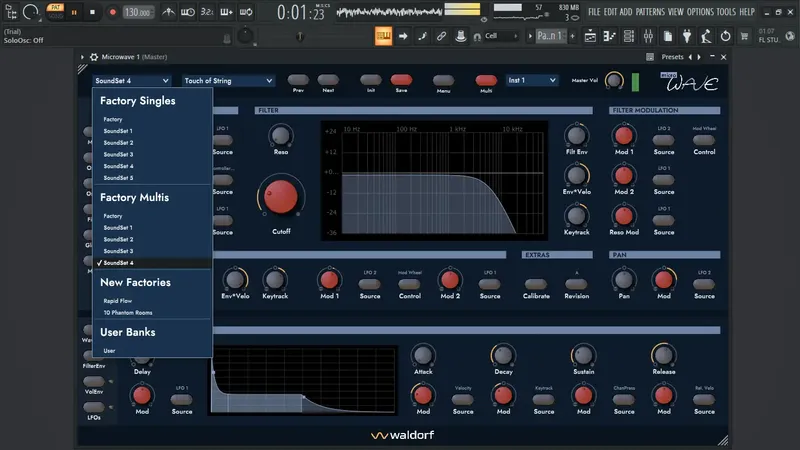The height and width of the screenshot is (450, 800).
Task: Open the FL Studio mixer window
Action: 647,36
